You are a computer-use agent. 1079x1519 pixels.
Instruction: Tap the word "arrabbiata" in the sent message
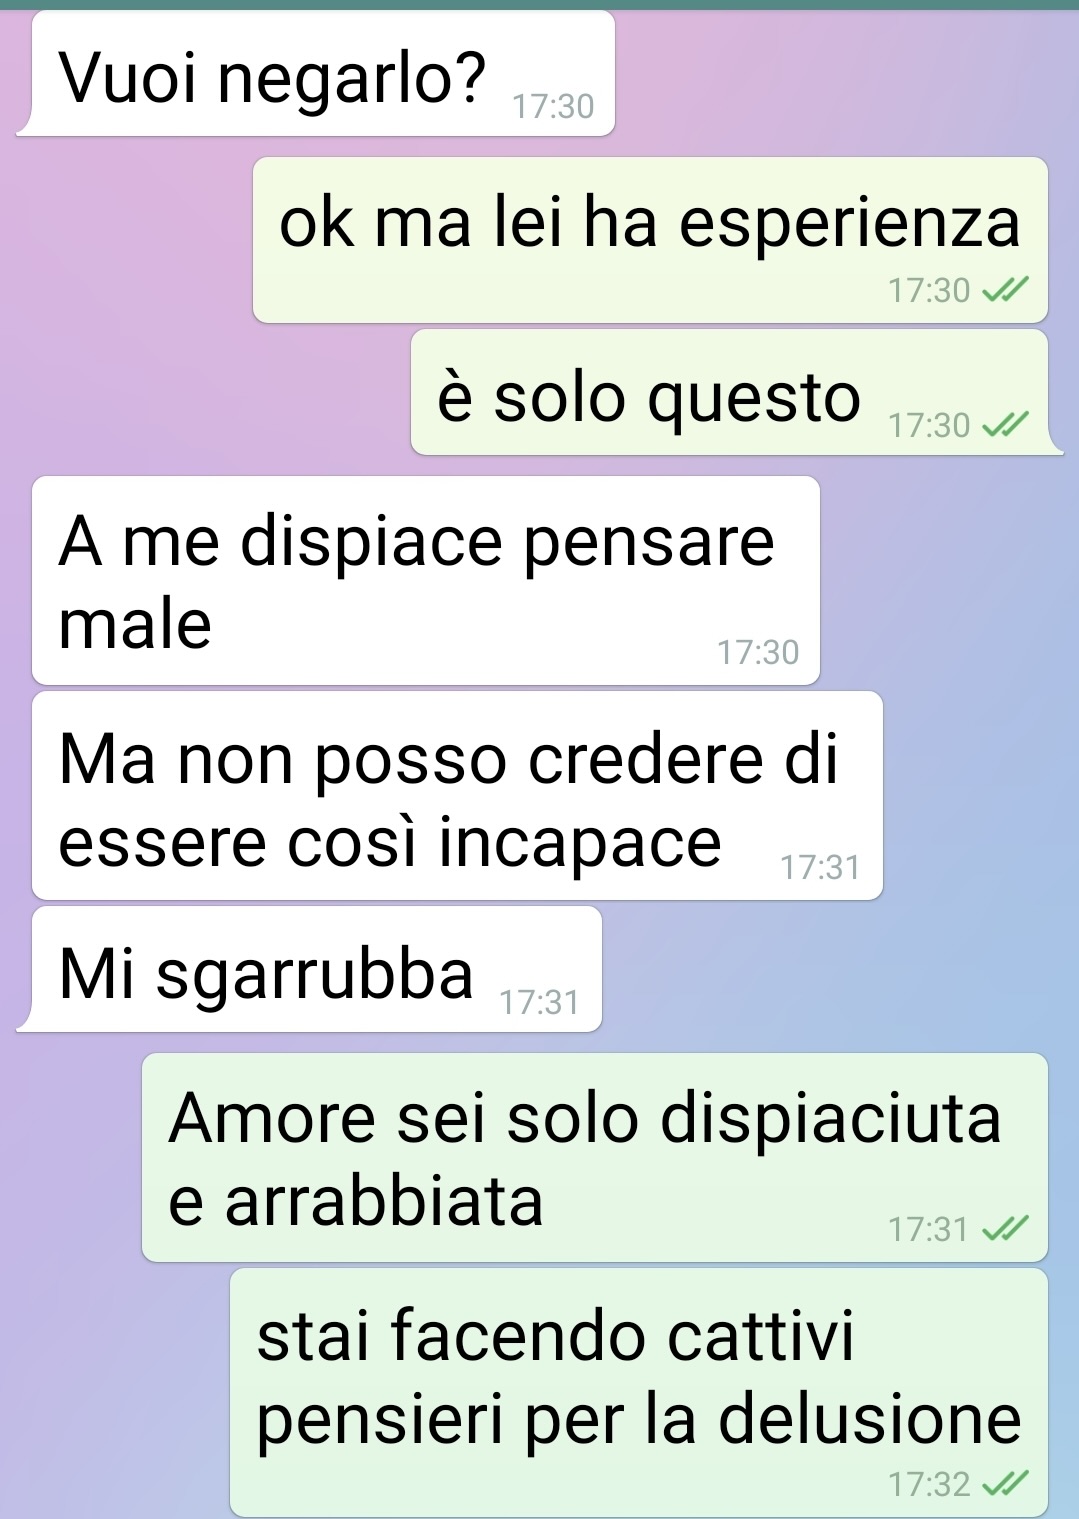384,1201
